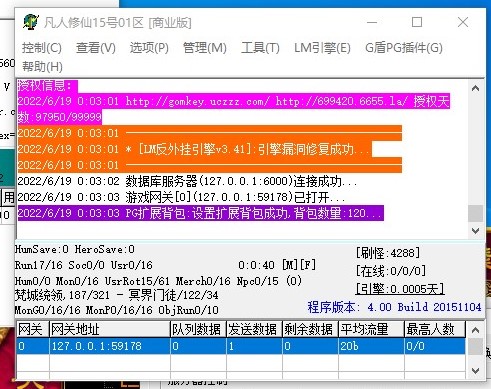Click the 平均流量 column header
Image resolution: width=491 pixels, height=389 pixels.
point(371,329)
